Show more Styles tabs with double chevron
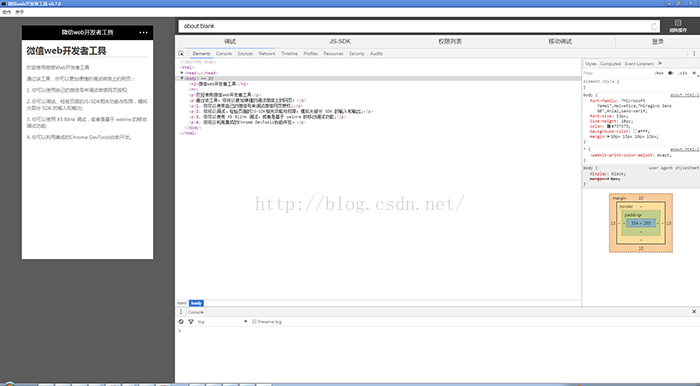Screen dimensions: 700x386 click(660, 63)
